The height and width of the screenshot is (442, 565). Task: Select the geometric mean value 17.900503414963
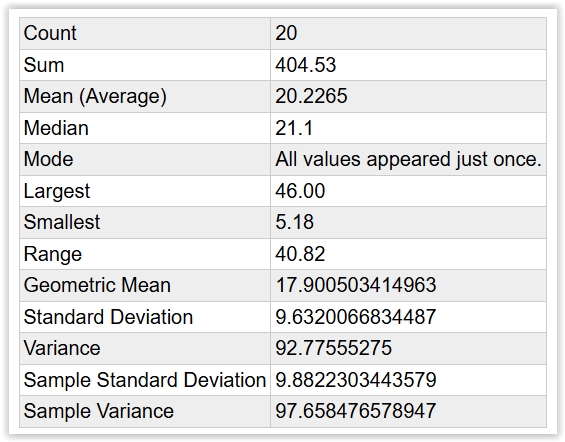pos(356,285)
